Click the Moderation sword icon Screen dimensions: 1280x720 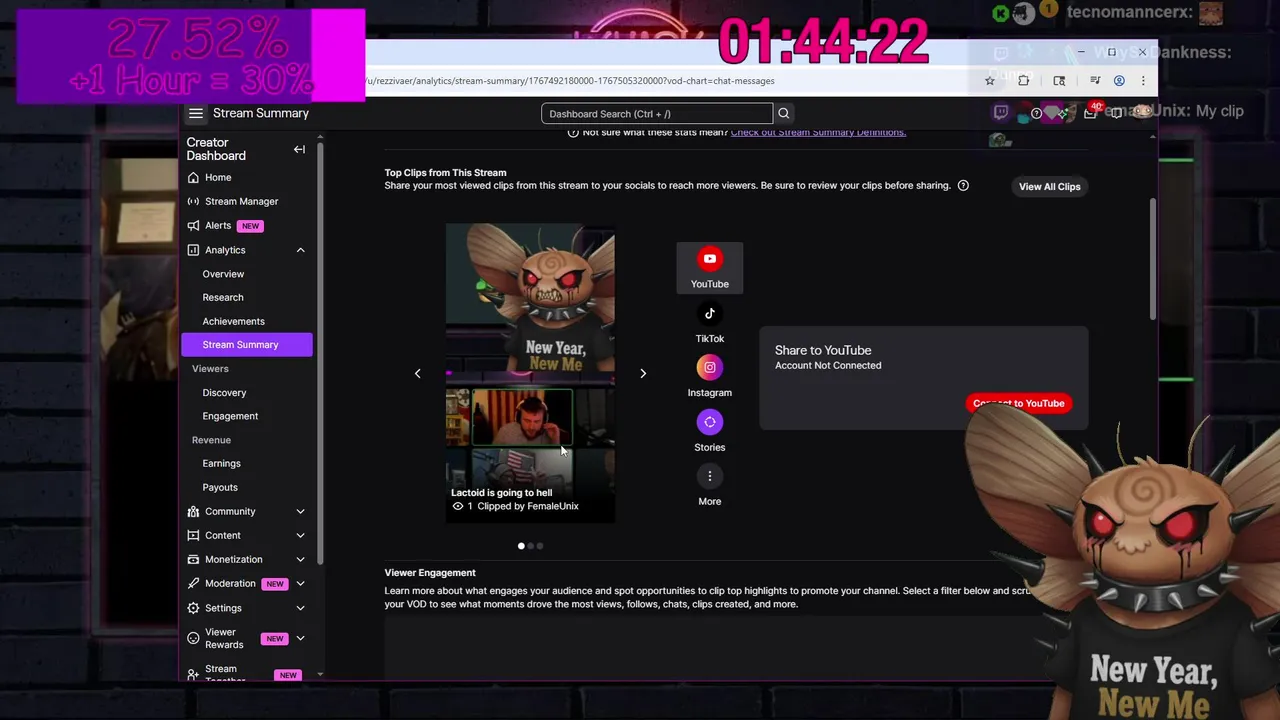coord(194,583)
